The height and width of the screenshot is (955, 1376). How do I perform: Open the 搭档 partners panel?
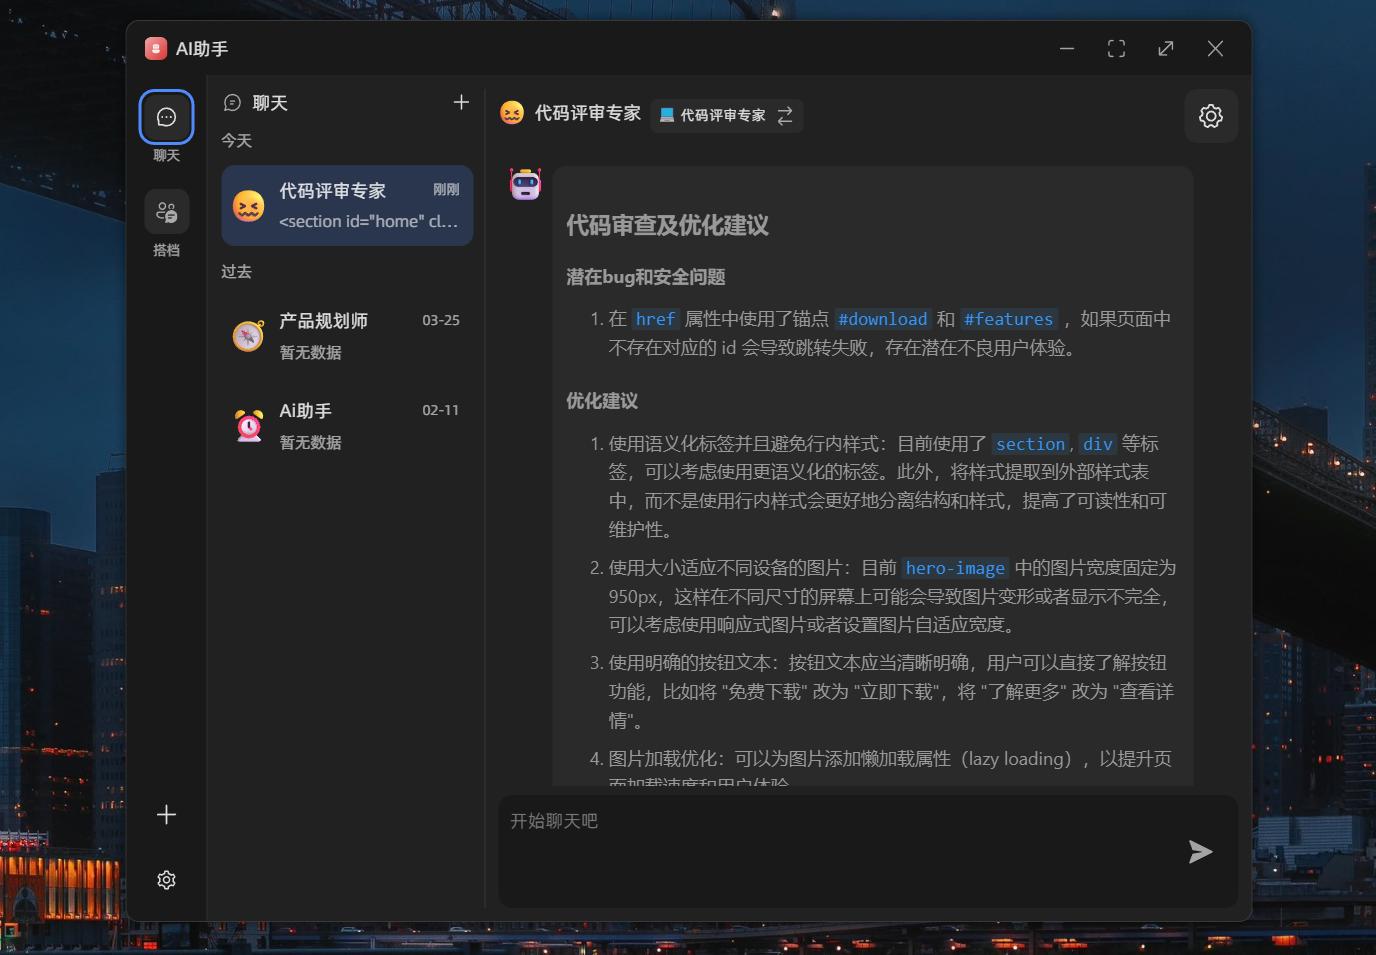[x=165, y=211]
